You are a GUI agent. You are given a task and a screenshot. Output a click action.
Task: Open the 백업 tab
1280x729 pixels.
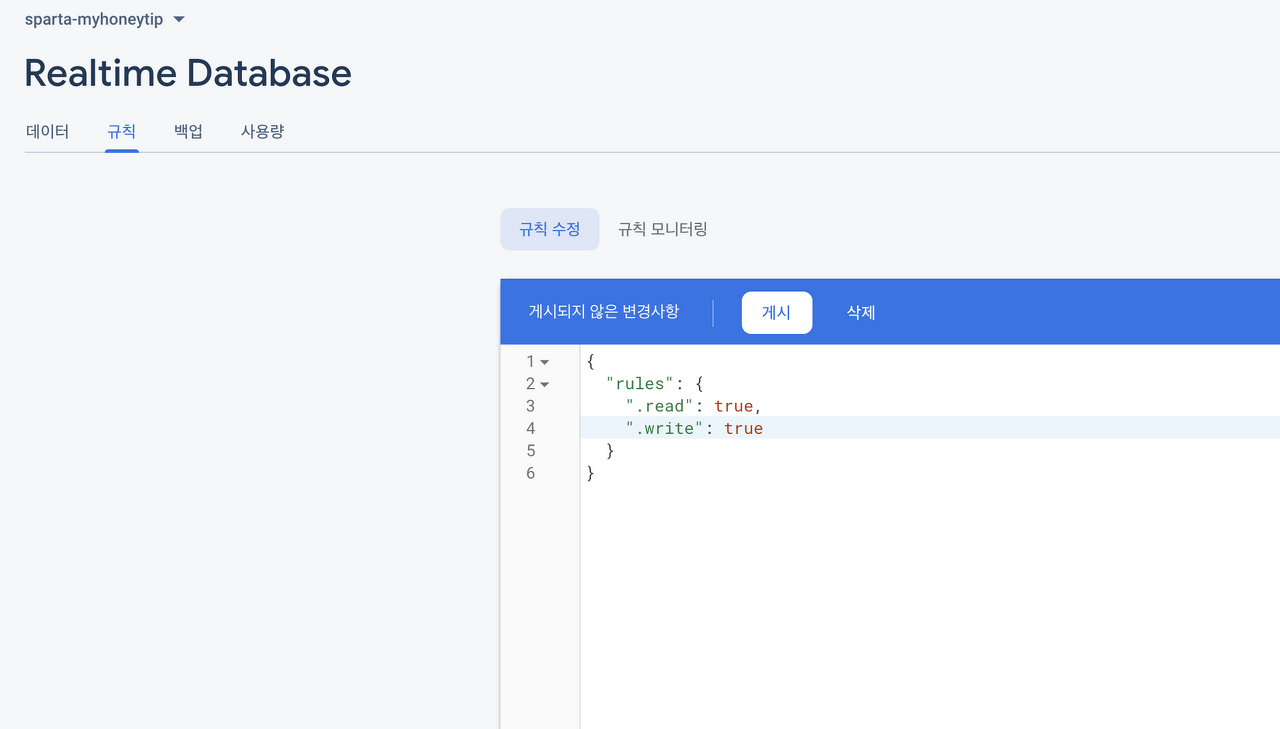pyautogui.click(x=188, y=131)
